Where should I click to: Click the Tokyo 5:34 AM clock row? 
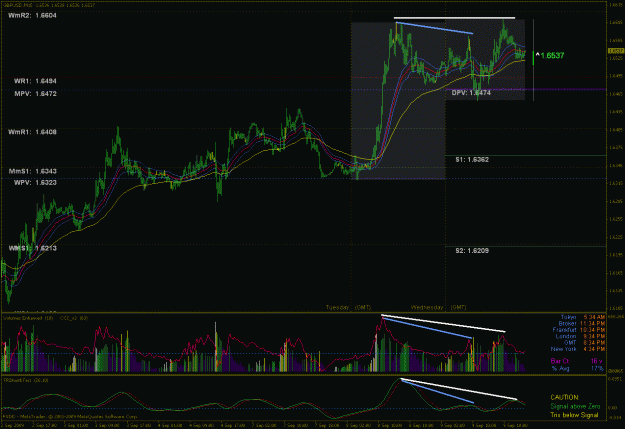[583, 317]
